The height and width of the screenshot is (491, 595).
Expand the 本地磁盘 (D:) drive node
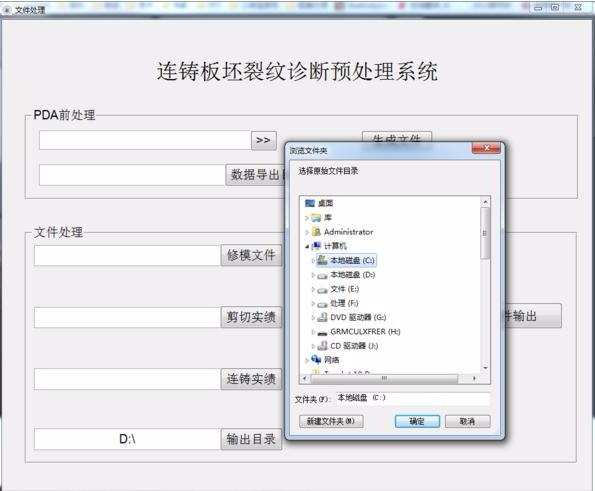pos(313,275)
